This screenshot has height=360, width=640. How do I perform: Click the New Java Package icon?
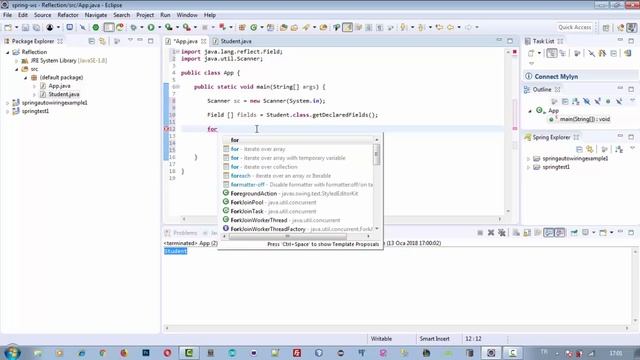point(242,27)
